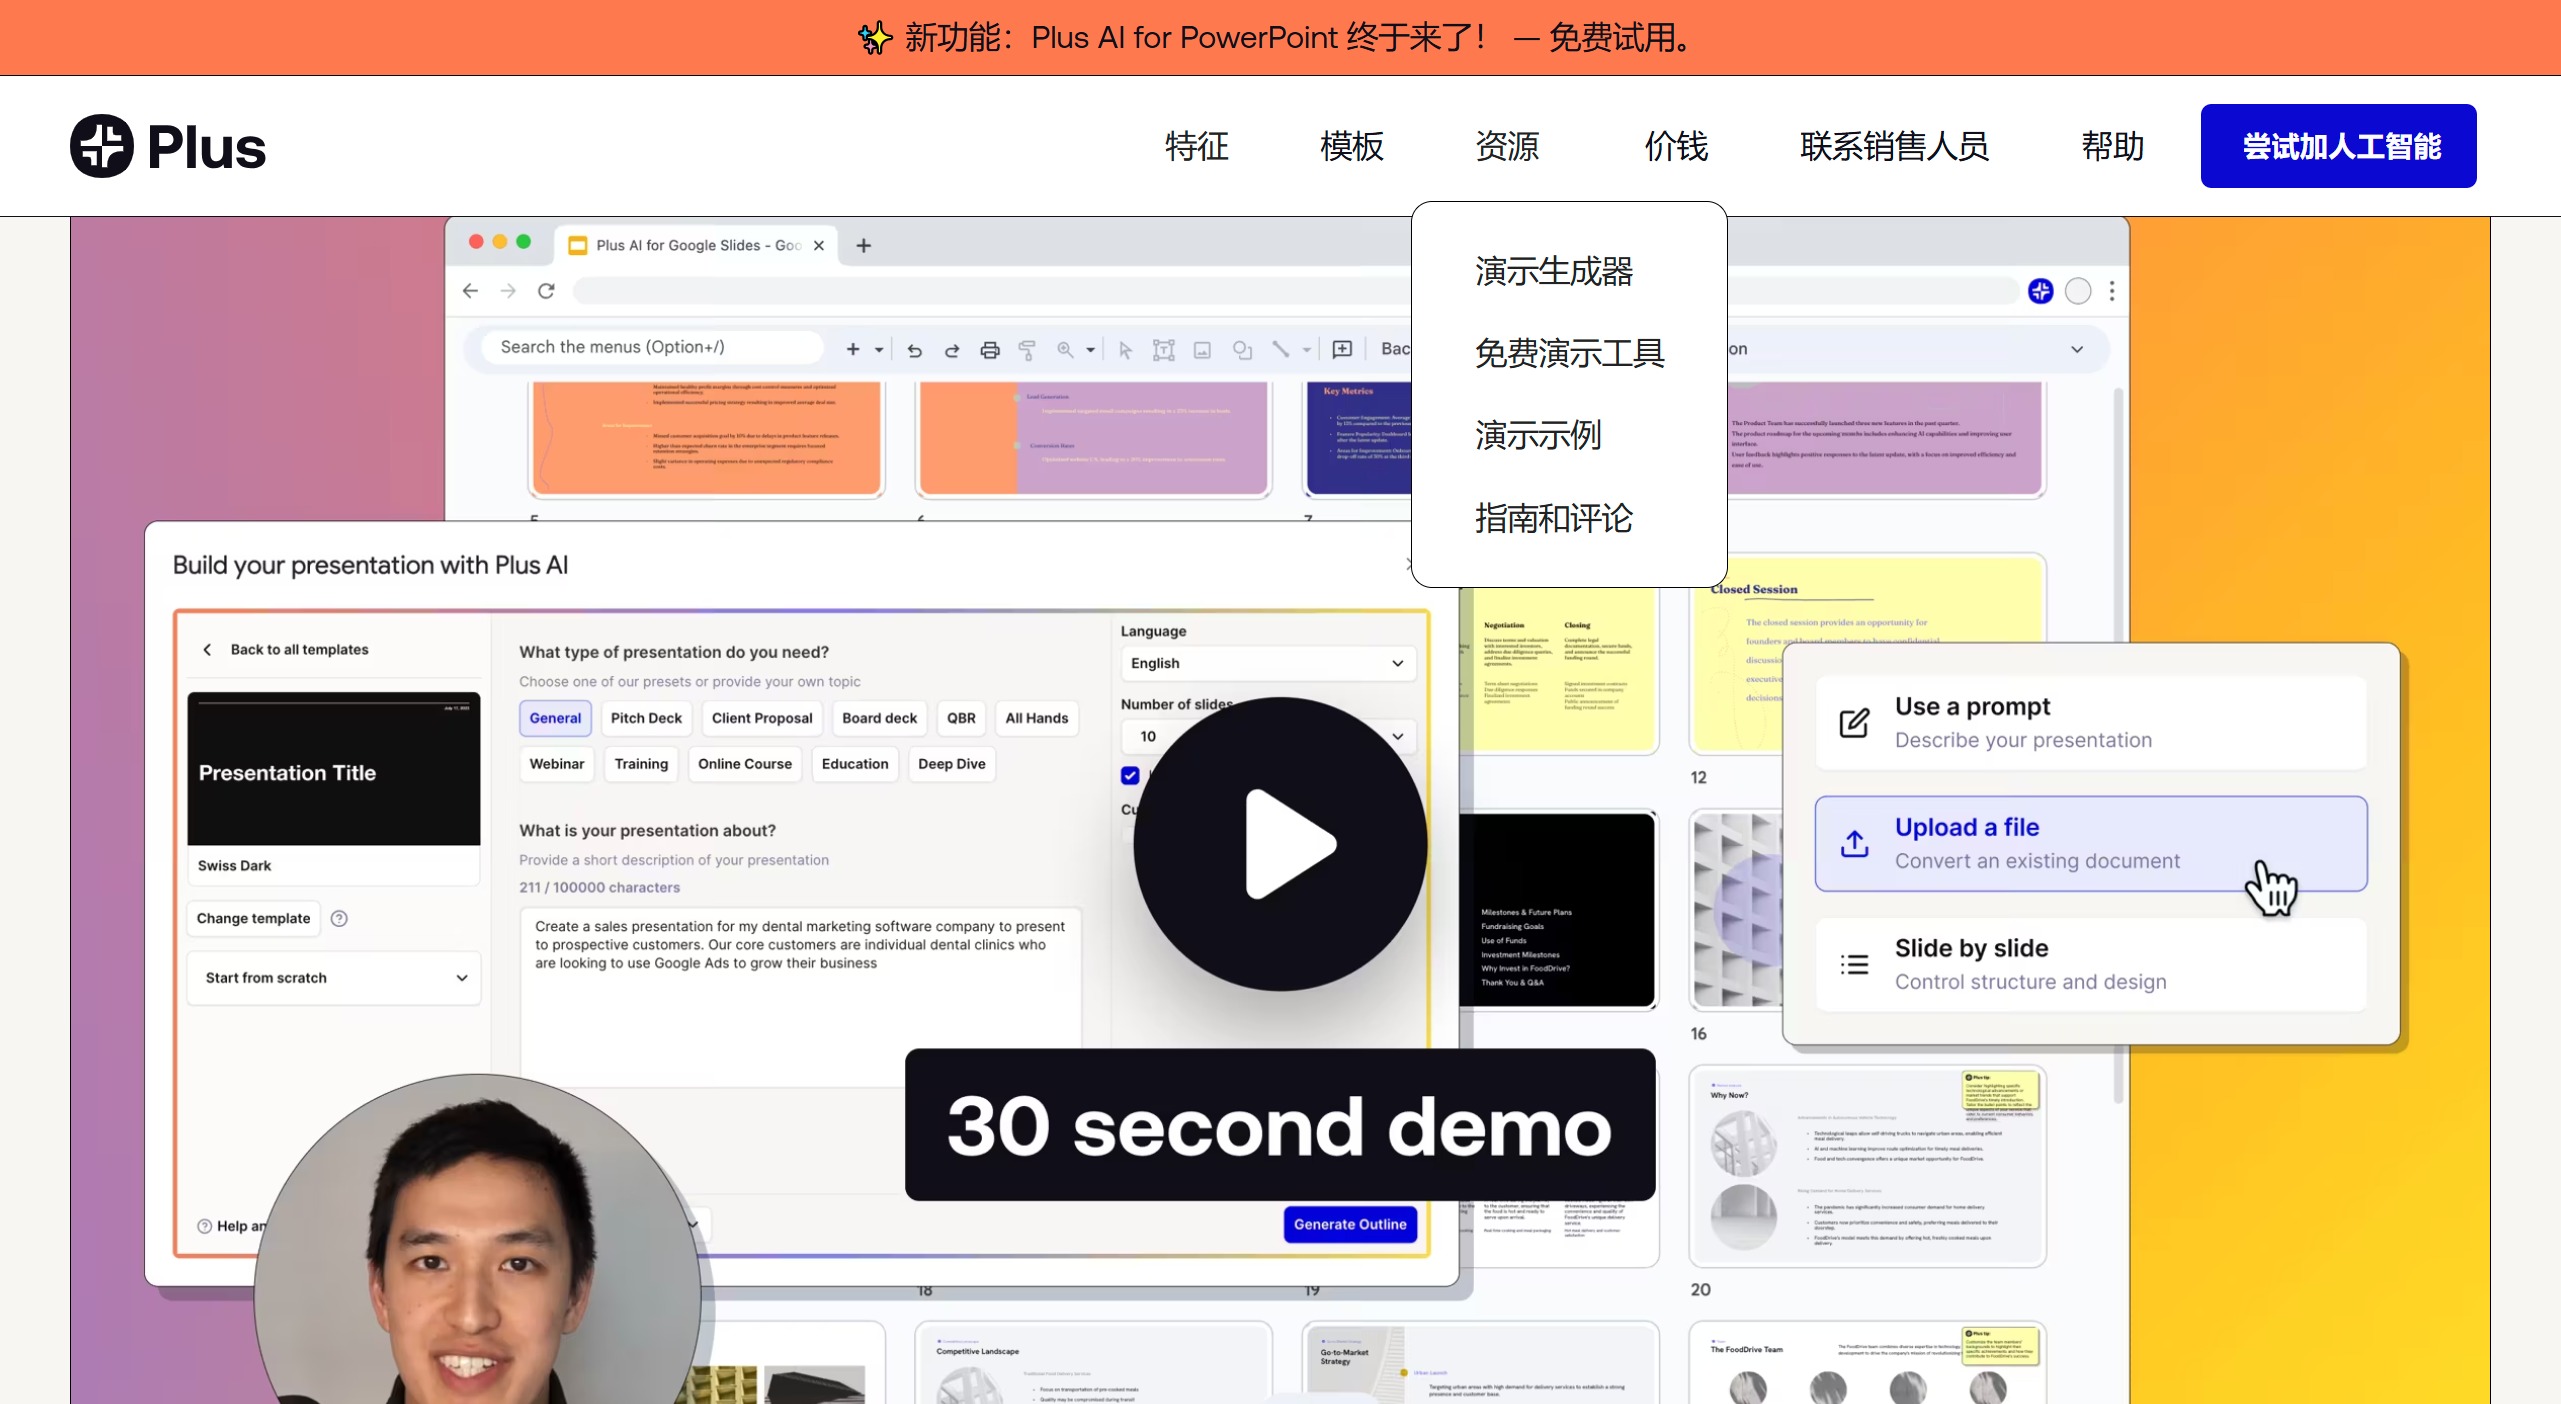Image resolution: width=2561 pixels, height=1404 pixels.
Task: Open new tab with plus icon
Action: (x=864, y=245)
